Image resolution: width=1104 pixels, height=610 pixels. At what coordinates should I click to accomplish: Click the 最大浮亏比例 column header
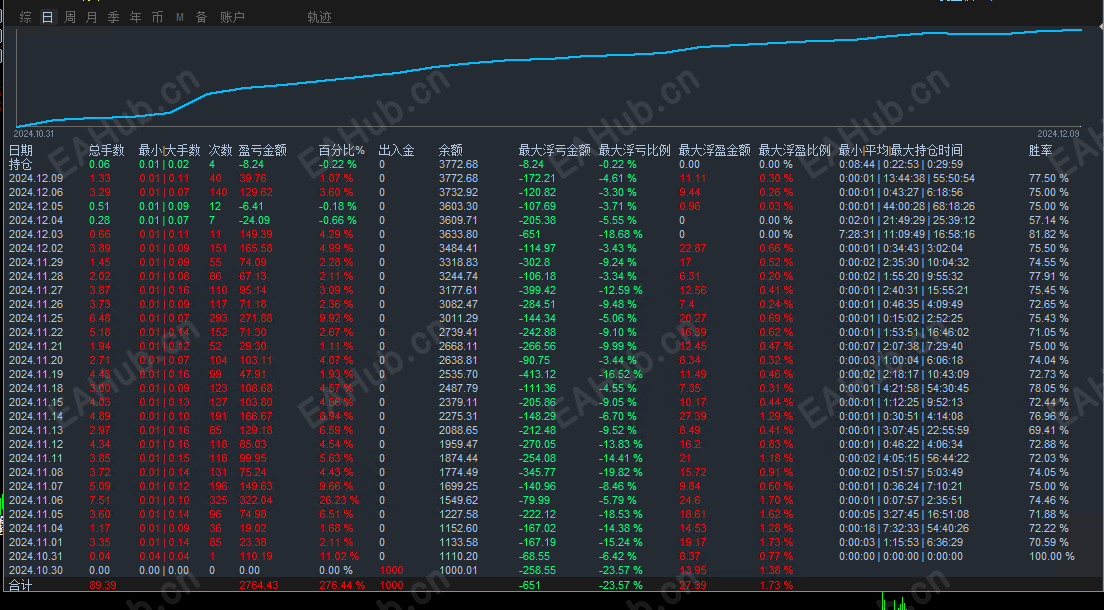(x=634, y=150)
